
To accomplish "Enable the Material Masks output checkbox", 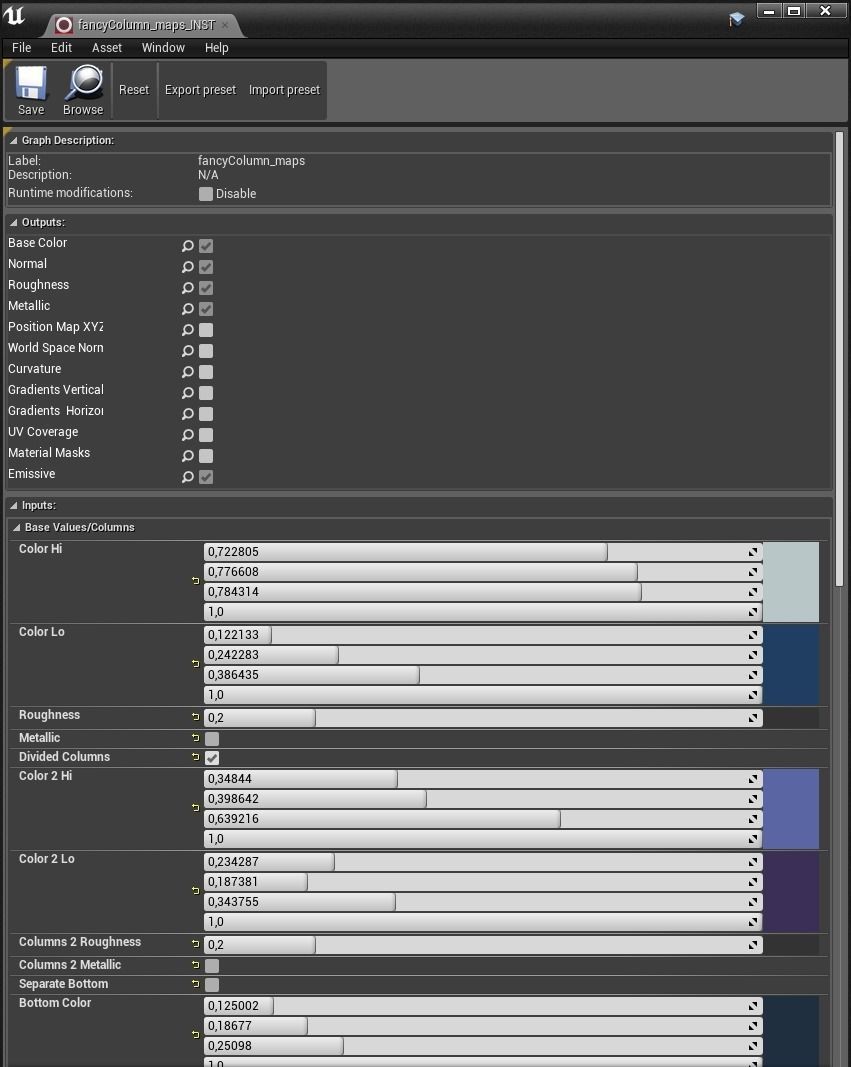I will tap(206, 456).
